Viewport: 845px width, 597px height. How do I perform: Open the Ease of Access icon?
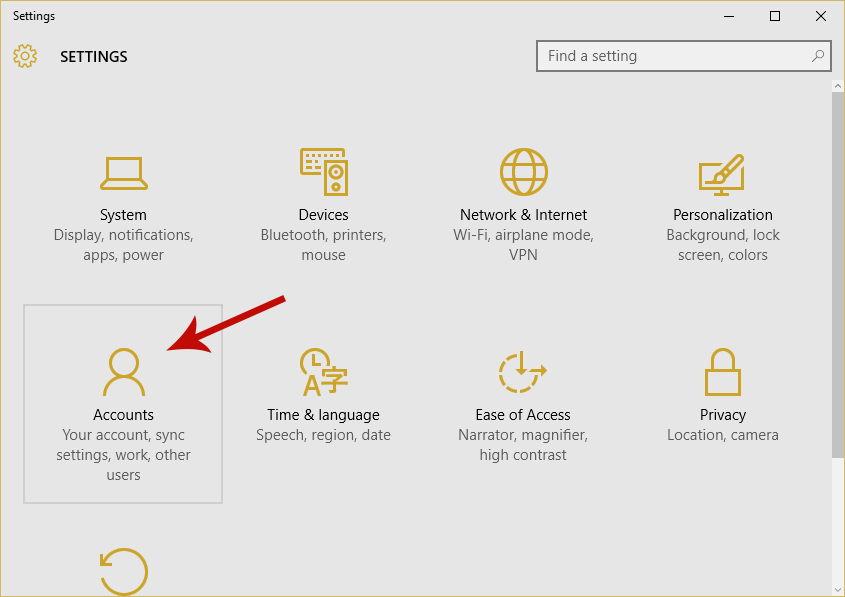tap(522, 372)
